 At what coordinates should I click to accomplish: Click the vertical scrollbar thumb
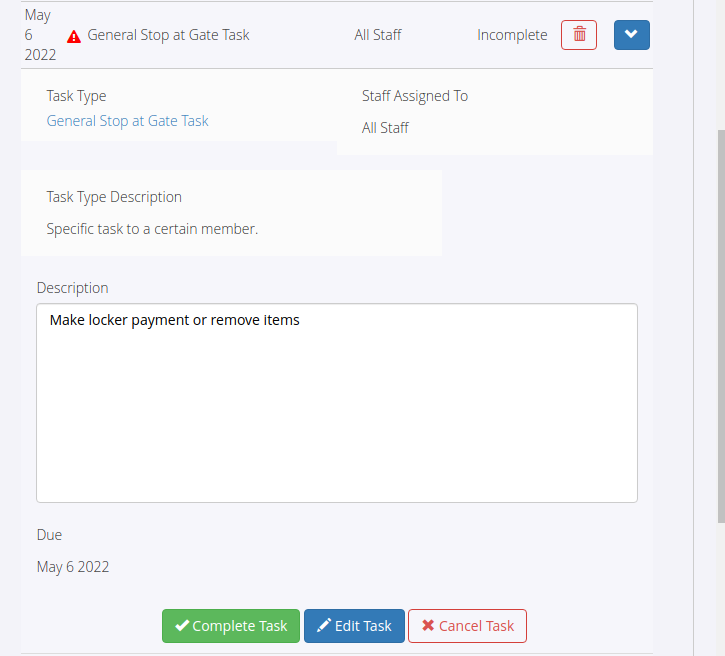click(721, 326)
